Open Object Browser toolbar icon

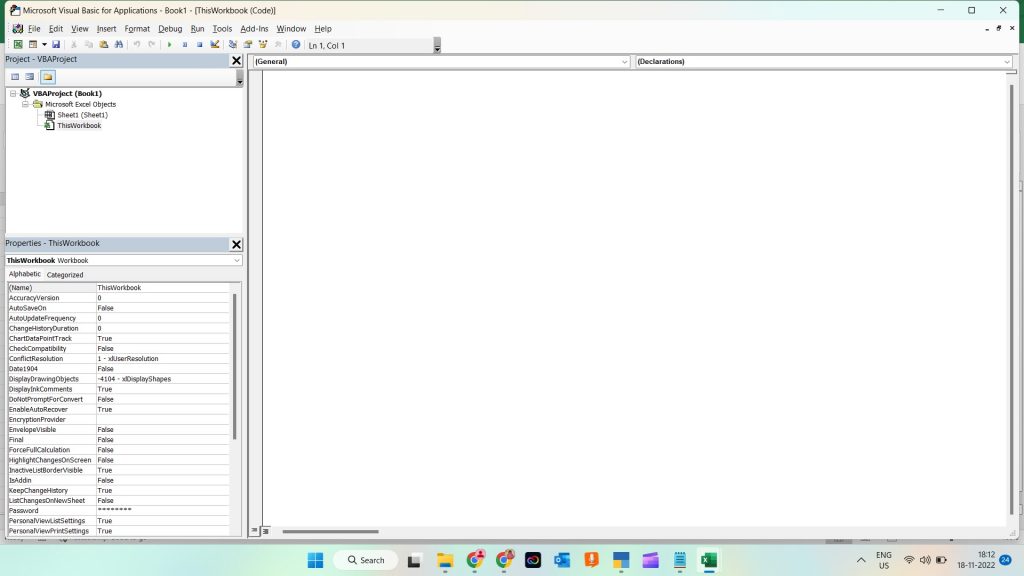263,44
